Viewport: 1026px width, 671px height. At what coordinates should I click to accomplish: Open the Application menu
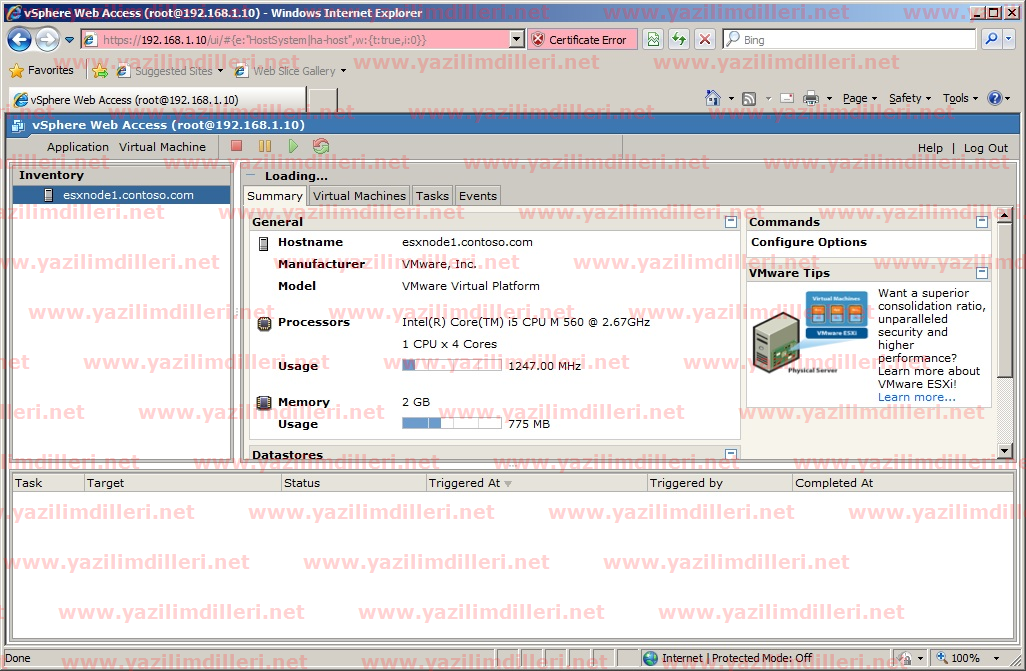click(78, 147)
